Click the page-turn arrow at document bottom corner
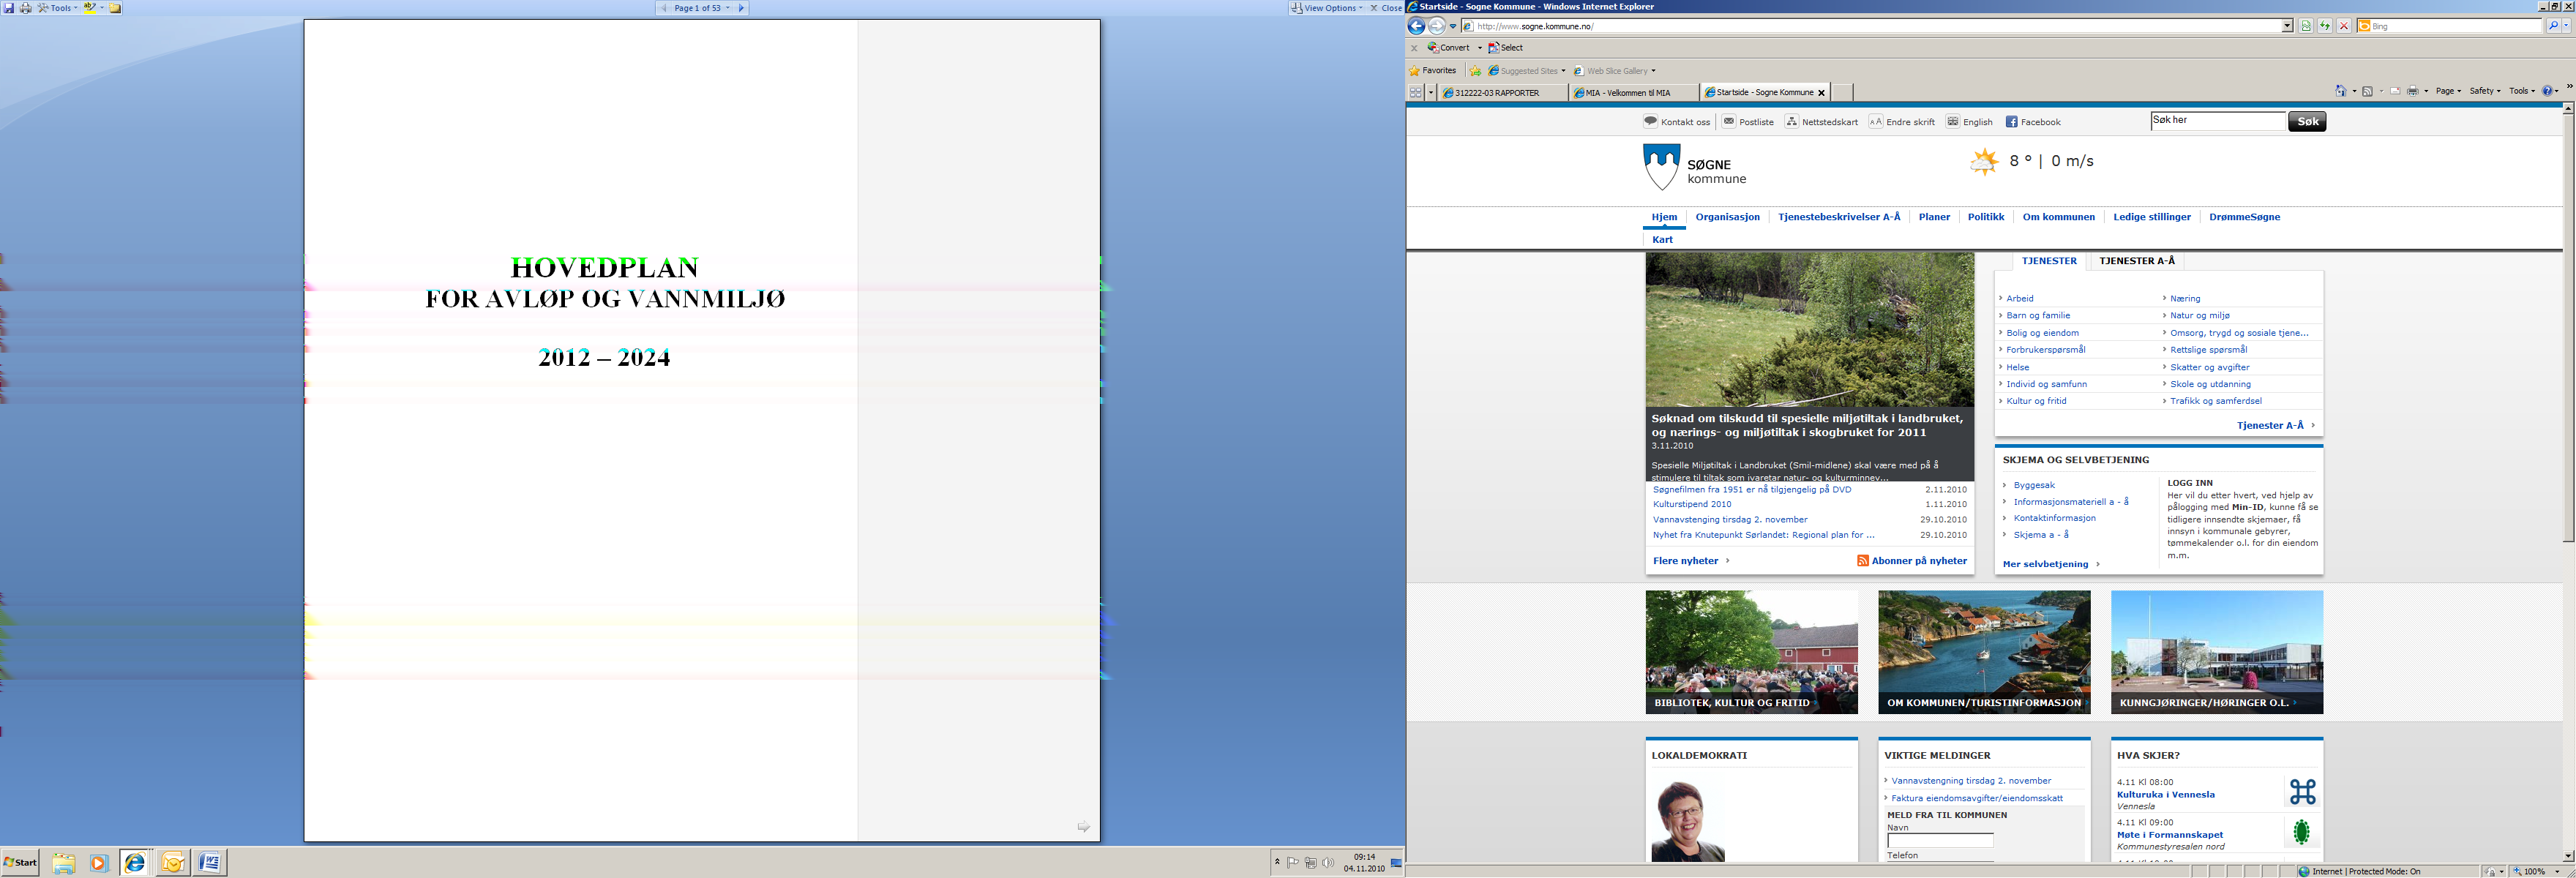 coord(1083,826)
